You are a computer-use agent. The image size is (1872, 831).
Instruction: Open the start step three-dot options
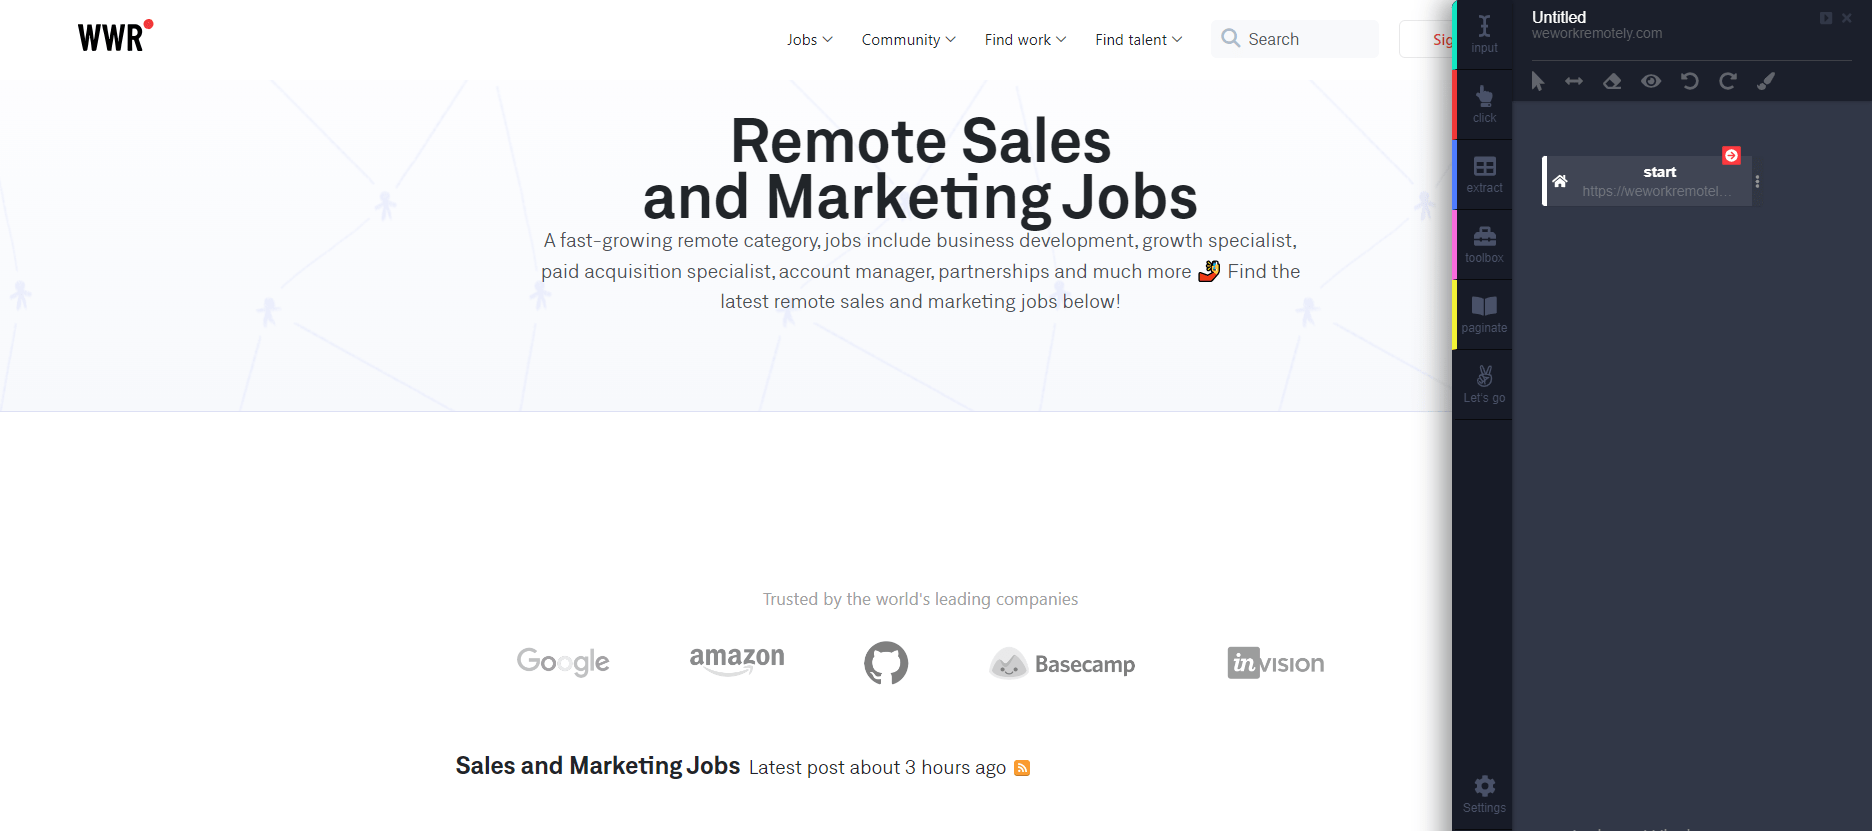coord(1757,182)
